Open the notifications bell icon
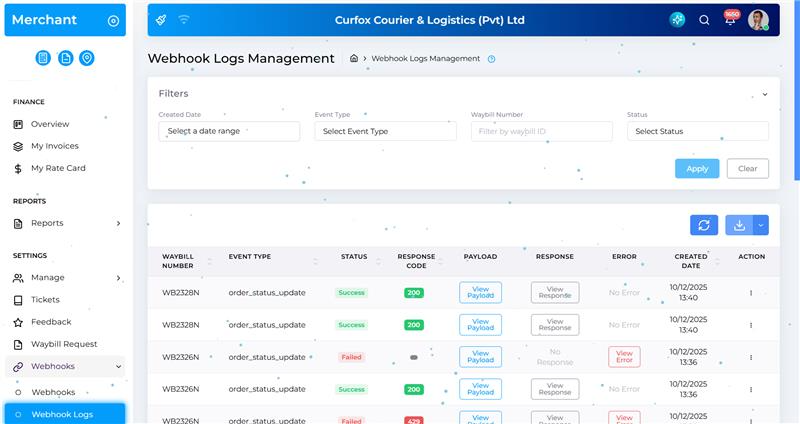The image size is (800, 424). [x=731, y=20]
